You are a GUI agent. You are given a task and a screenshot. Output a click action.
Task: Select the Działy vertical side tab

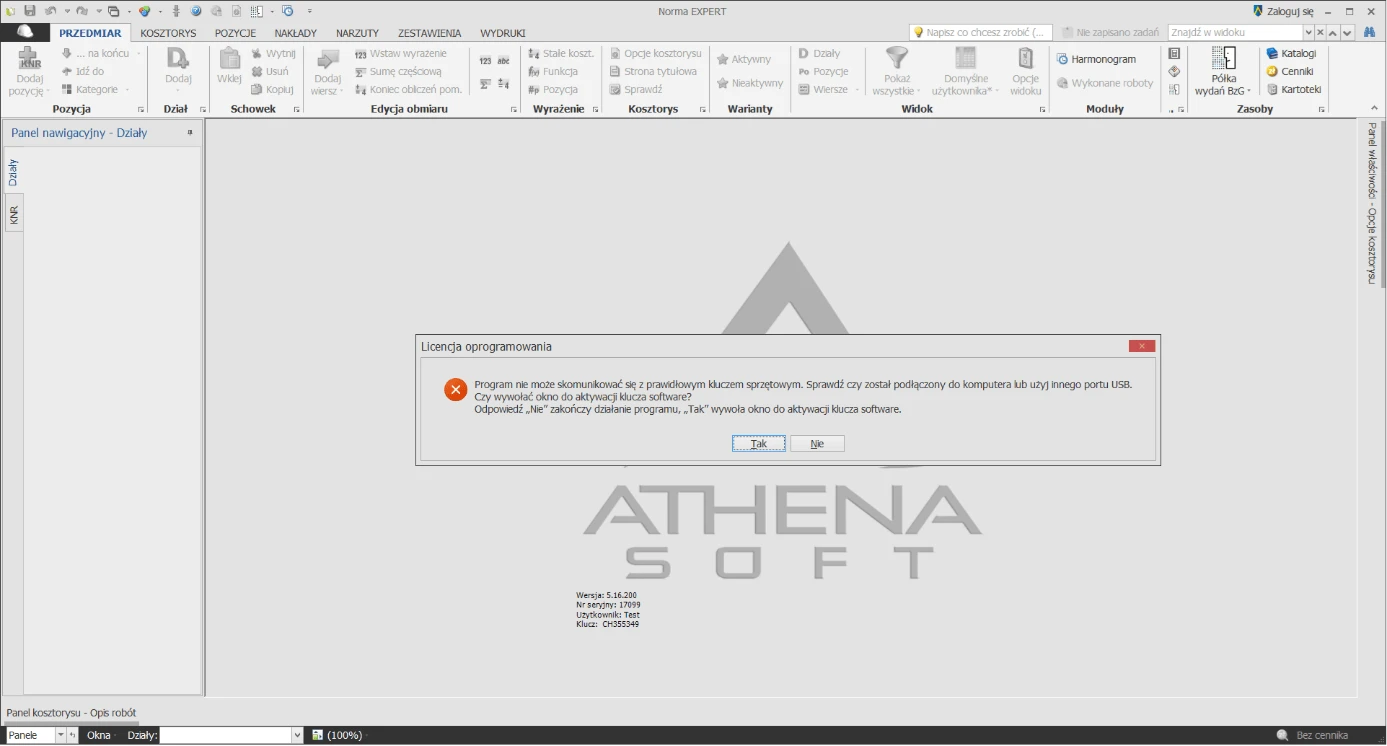pyautogui.click(x=13, y=172)
